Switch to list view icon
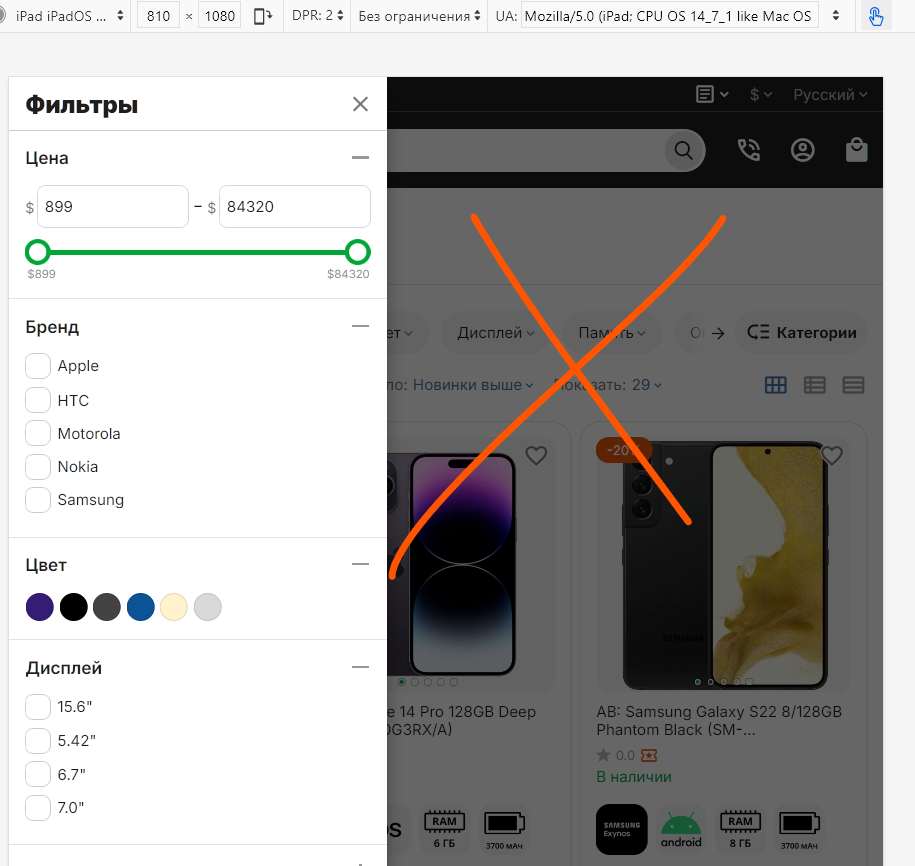Viewport: 915px width, 866px height. point(815,385)
